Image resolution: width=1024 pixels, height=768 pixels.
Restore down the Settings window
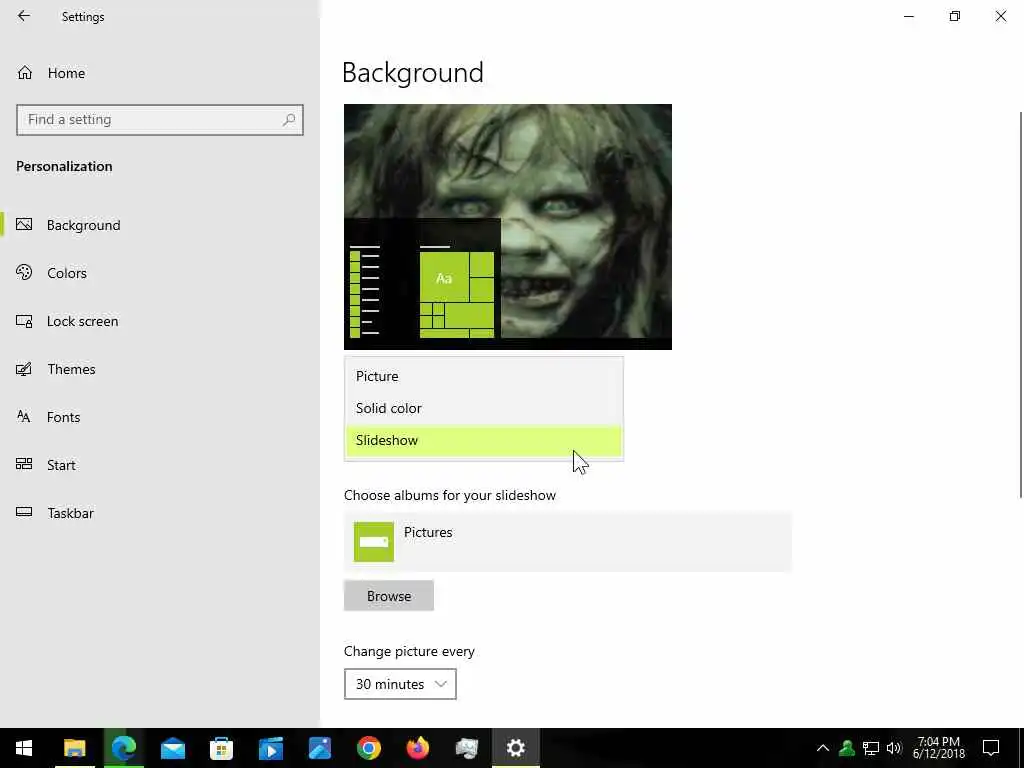coord(955,16)
